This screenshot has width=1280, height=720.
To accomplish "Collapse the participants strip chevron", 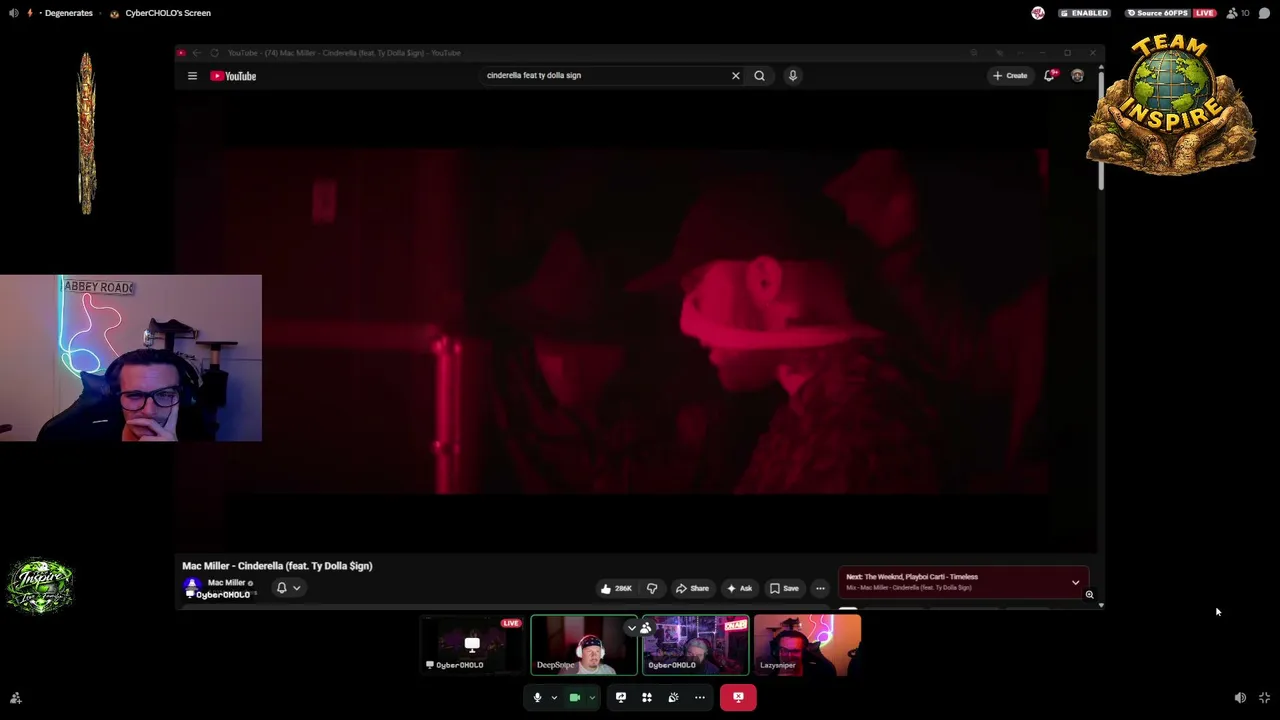I will (x=632, y=628).
